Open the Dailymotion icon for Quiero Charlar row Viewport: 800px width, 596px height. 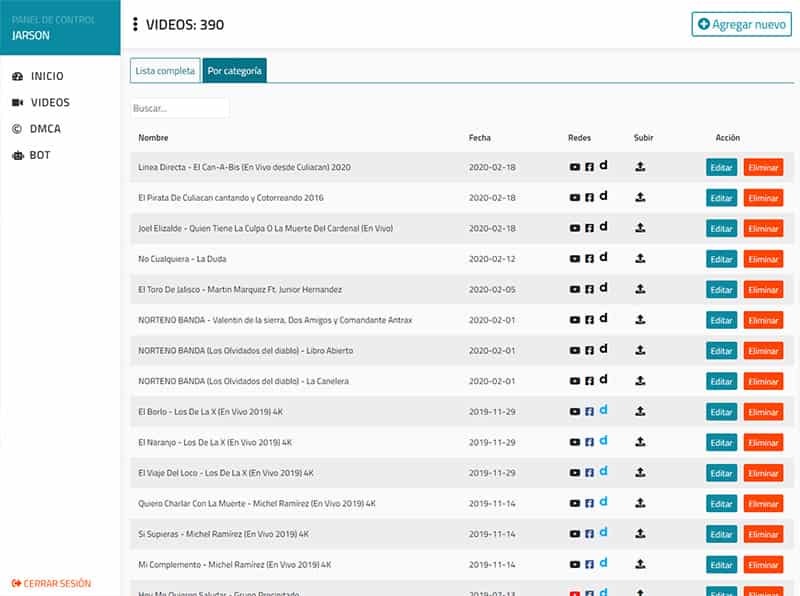click(x=602, y=503)
